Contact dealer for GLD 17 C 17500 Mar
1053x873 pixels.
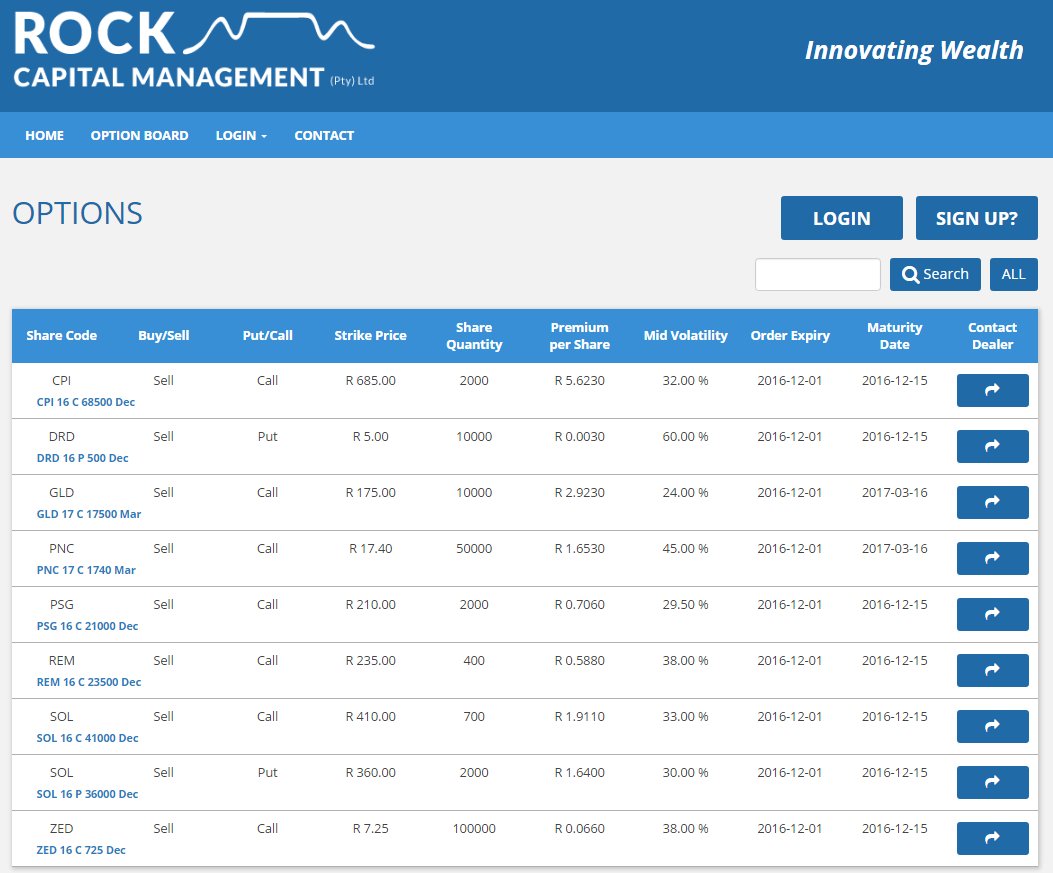[x=992, y=502]
